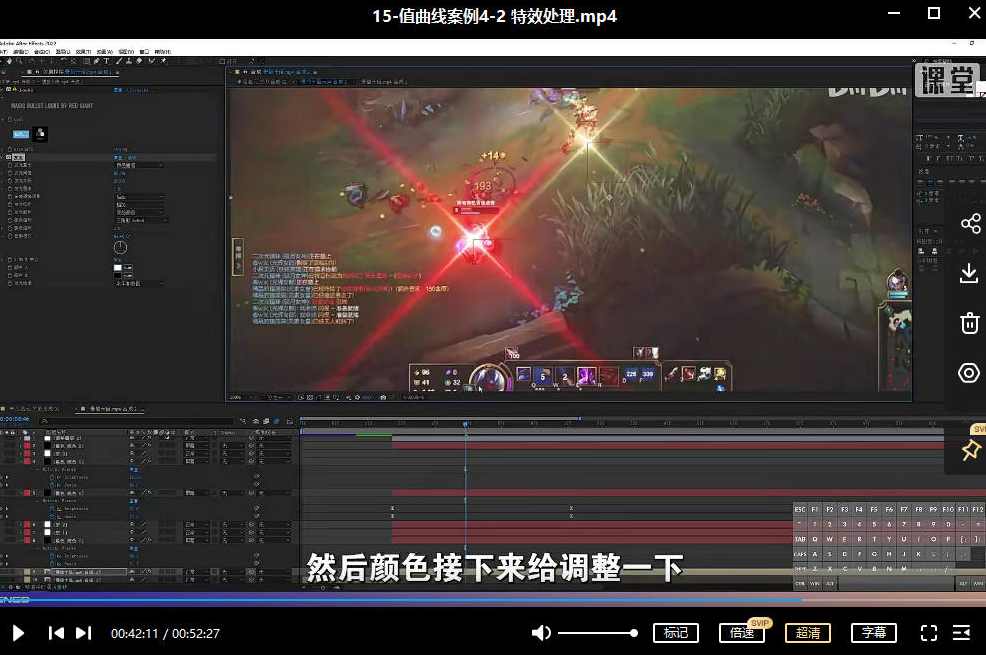The image size is (986, 655).
Task: Click the play button of the video player
Action: [x=16, y=632]
